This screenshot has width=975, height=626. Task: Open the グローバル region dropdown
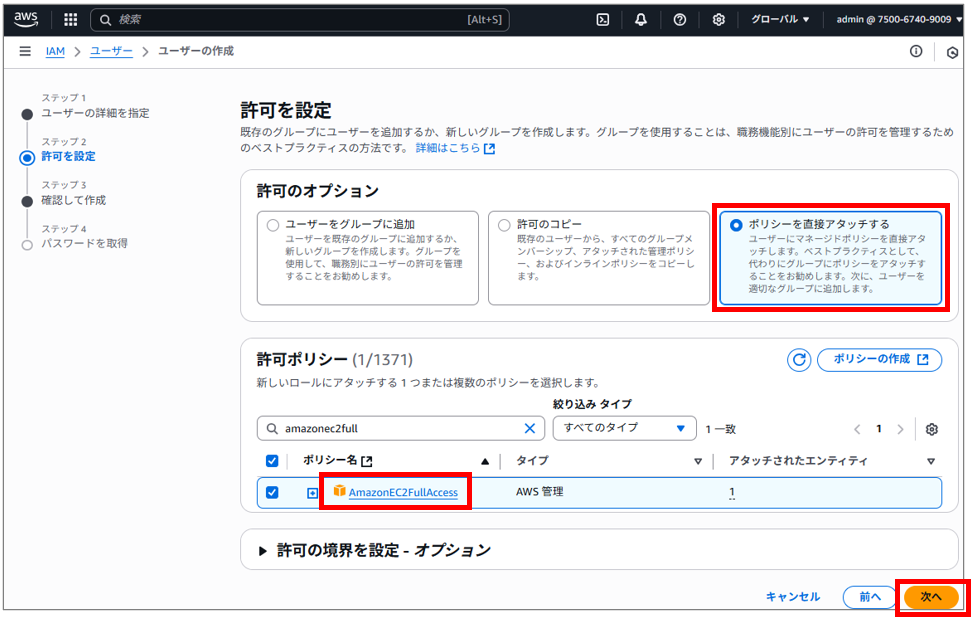[x=780, y=20]
